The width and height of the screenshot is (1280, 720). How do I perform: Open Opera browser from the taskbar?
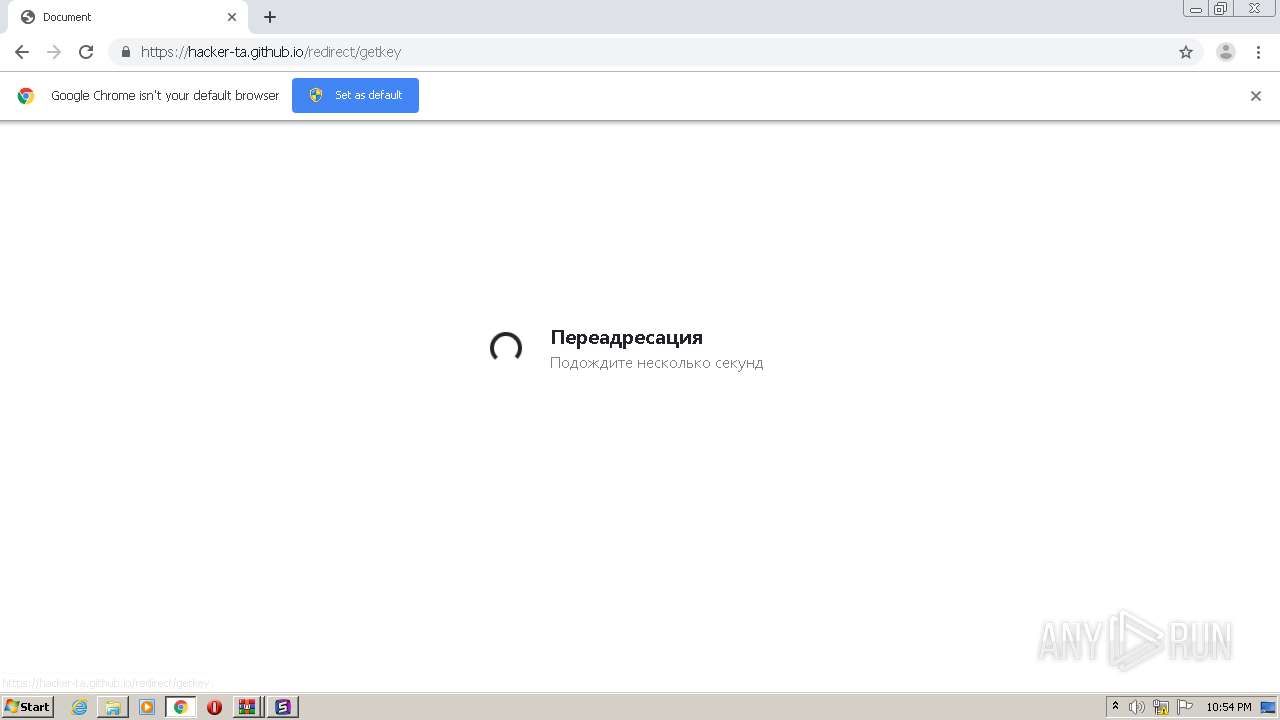[x=214, y=707]
